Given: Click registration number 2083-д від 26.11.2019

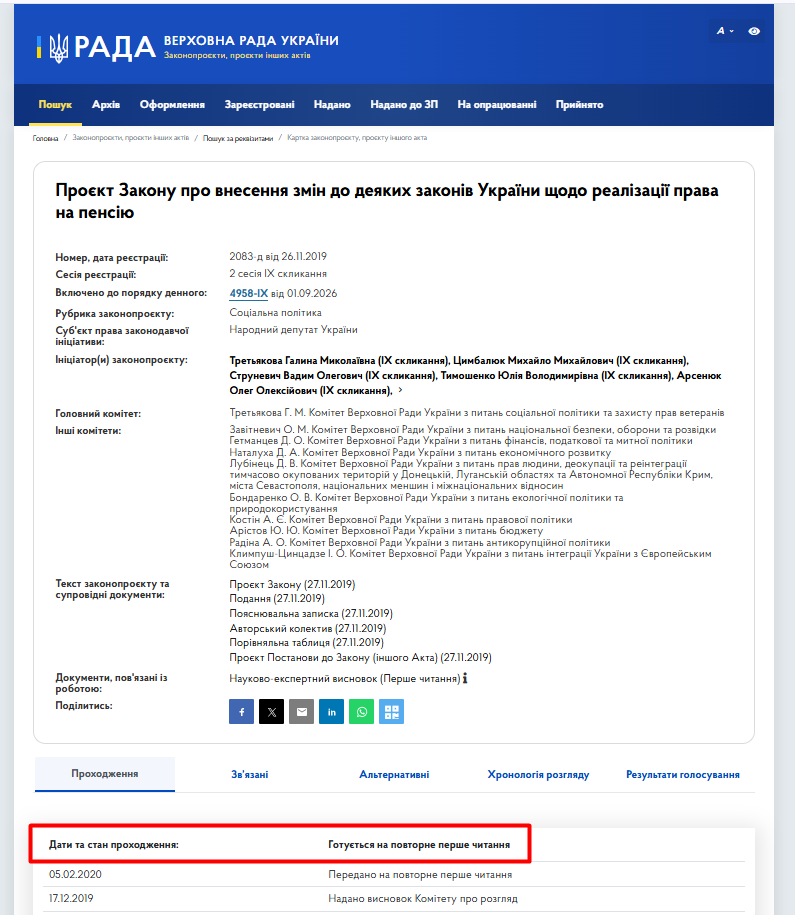Looking at the screenshot, I should [x=278, y=256].
